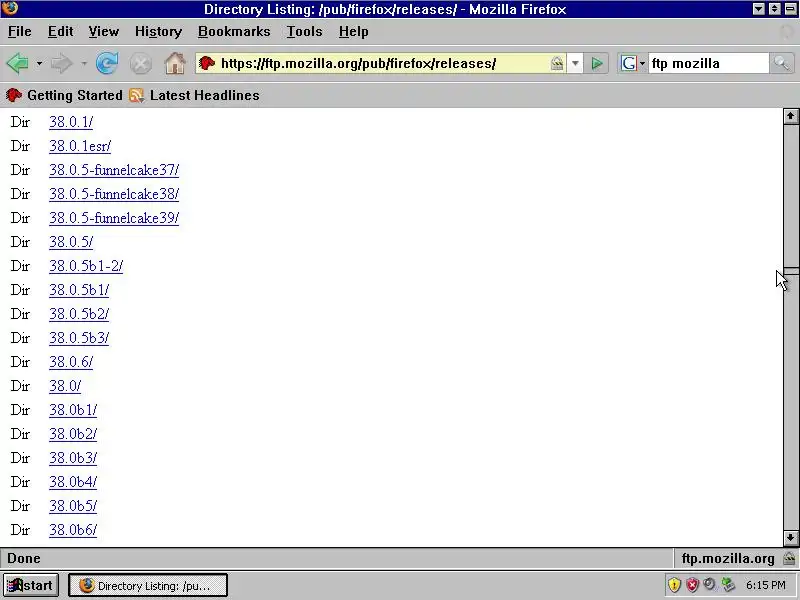Screen dimensions: 800x600
Task: Open the 38.0b5/ directory link
Action: [x=72, y=506]
